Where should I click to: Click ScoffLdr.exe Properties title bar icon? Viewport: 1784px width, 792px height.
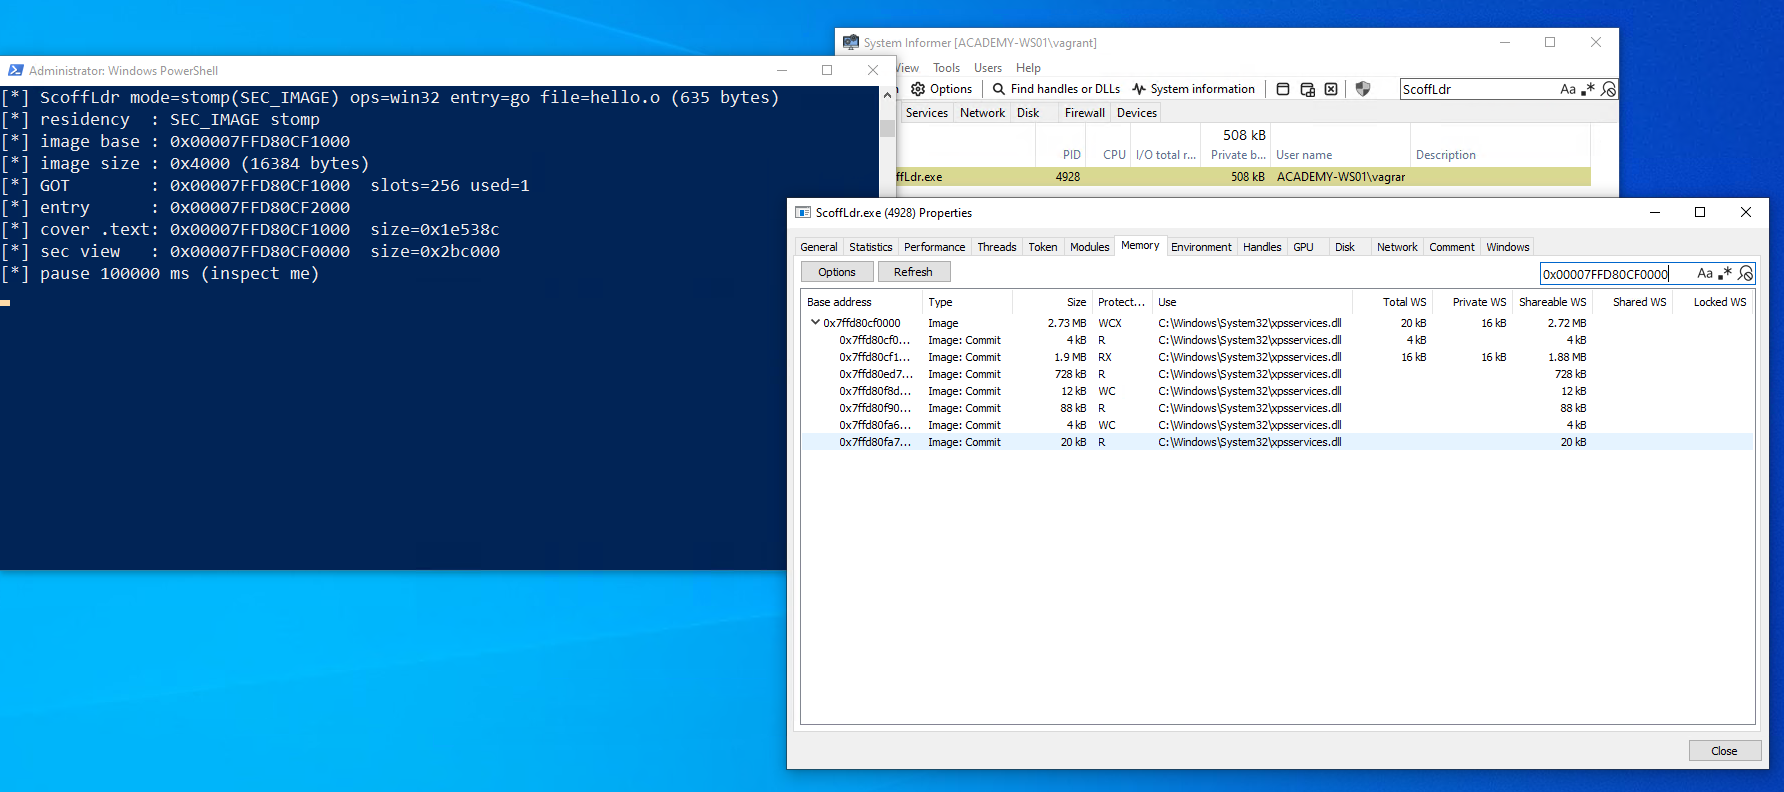803,212
